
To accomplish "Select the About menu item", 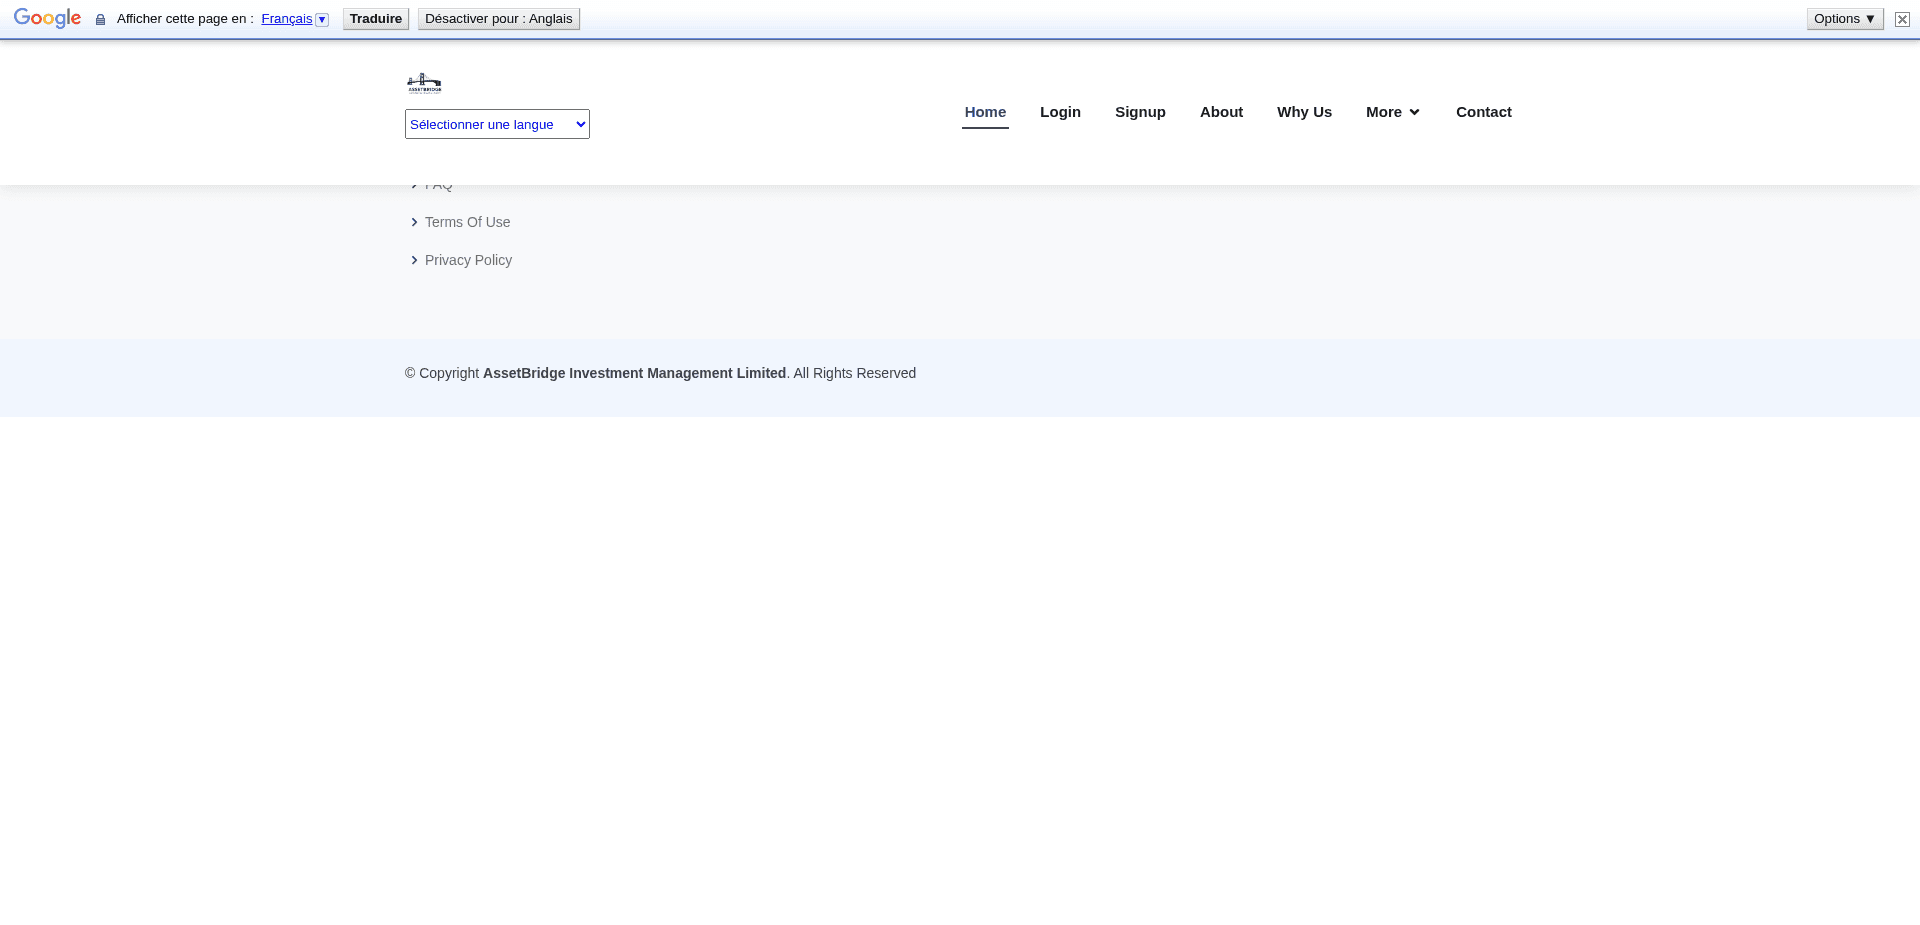I will 1221,111.
